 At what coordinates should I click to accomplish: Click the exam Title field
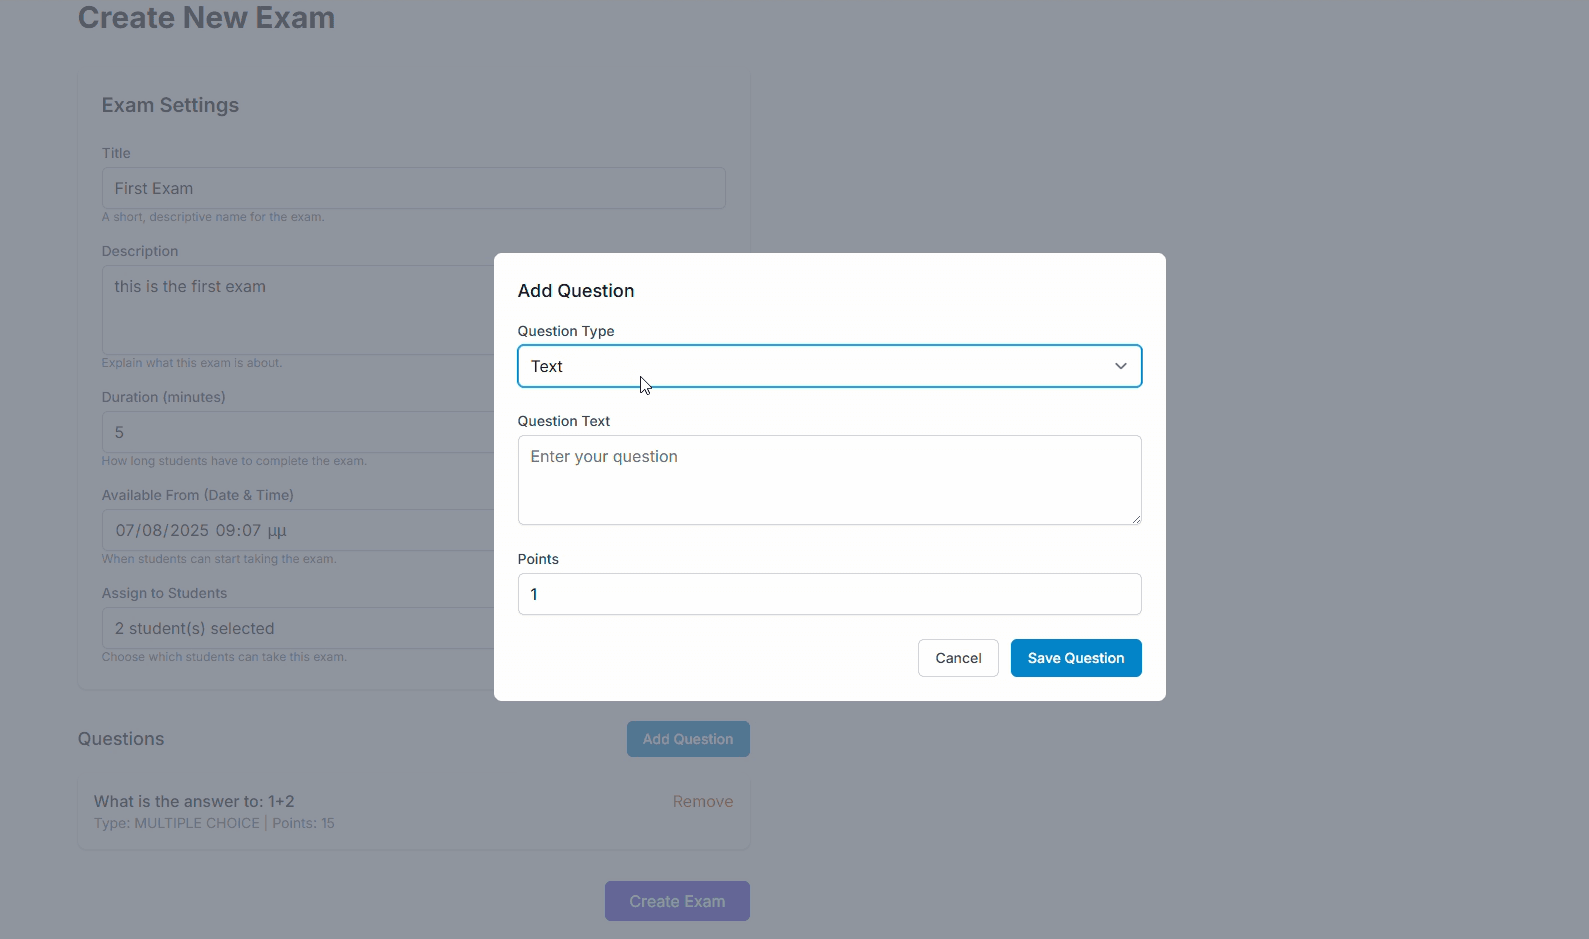(413, 188)
